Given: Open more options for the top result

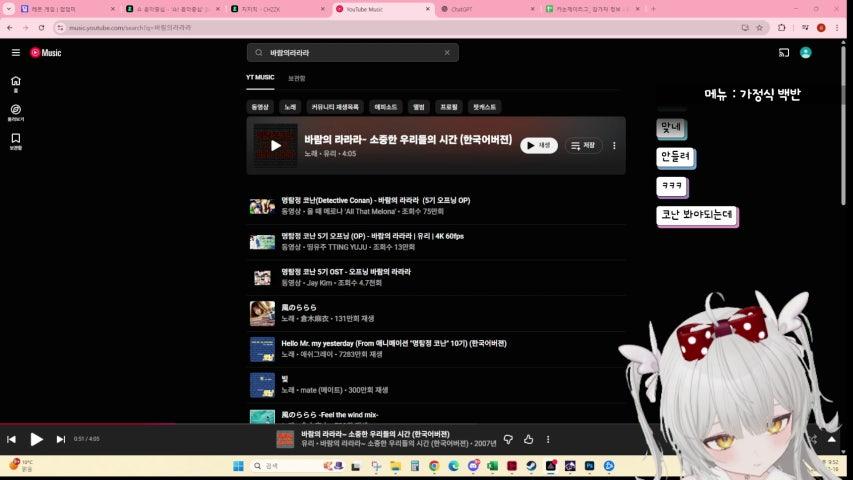Looking at the screenshot, I should tap(614, 145).
